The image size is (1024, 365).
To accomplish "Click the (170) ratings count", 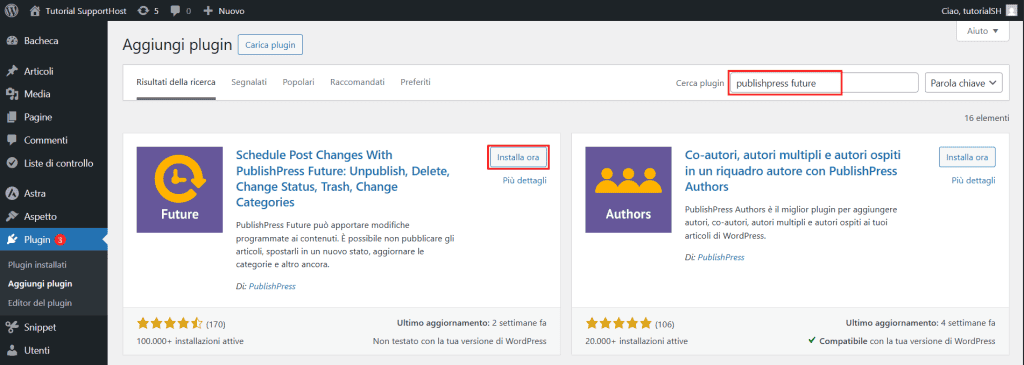I will (x=216, y=324).
